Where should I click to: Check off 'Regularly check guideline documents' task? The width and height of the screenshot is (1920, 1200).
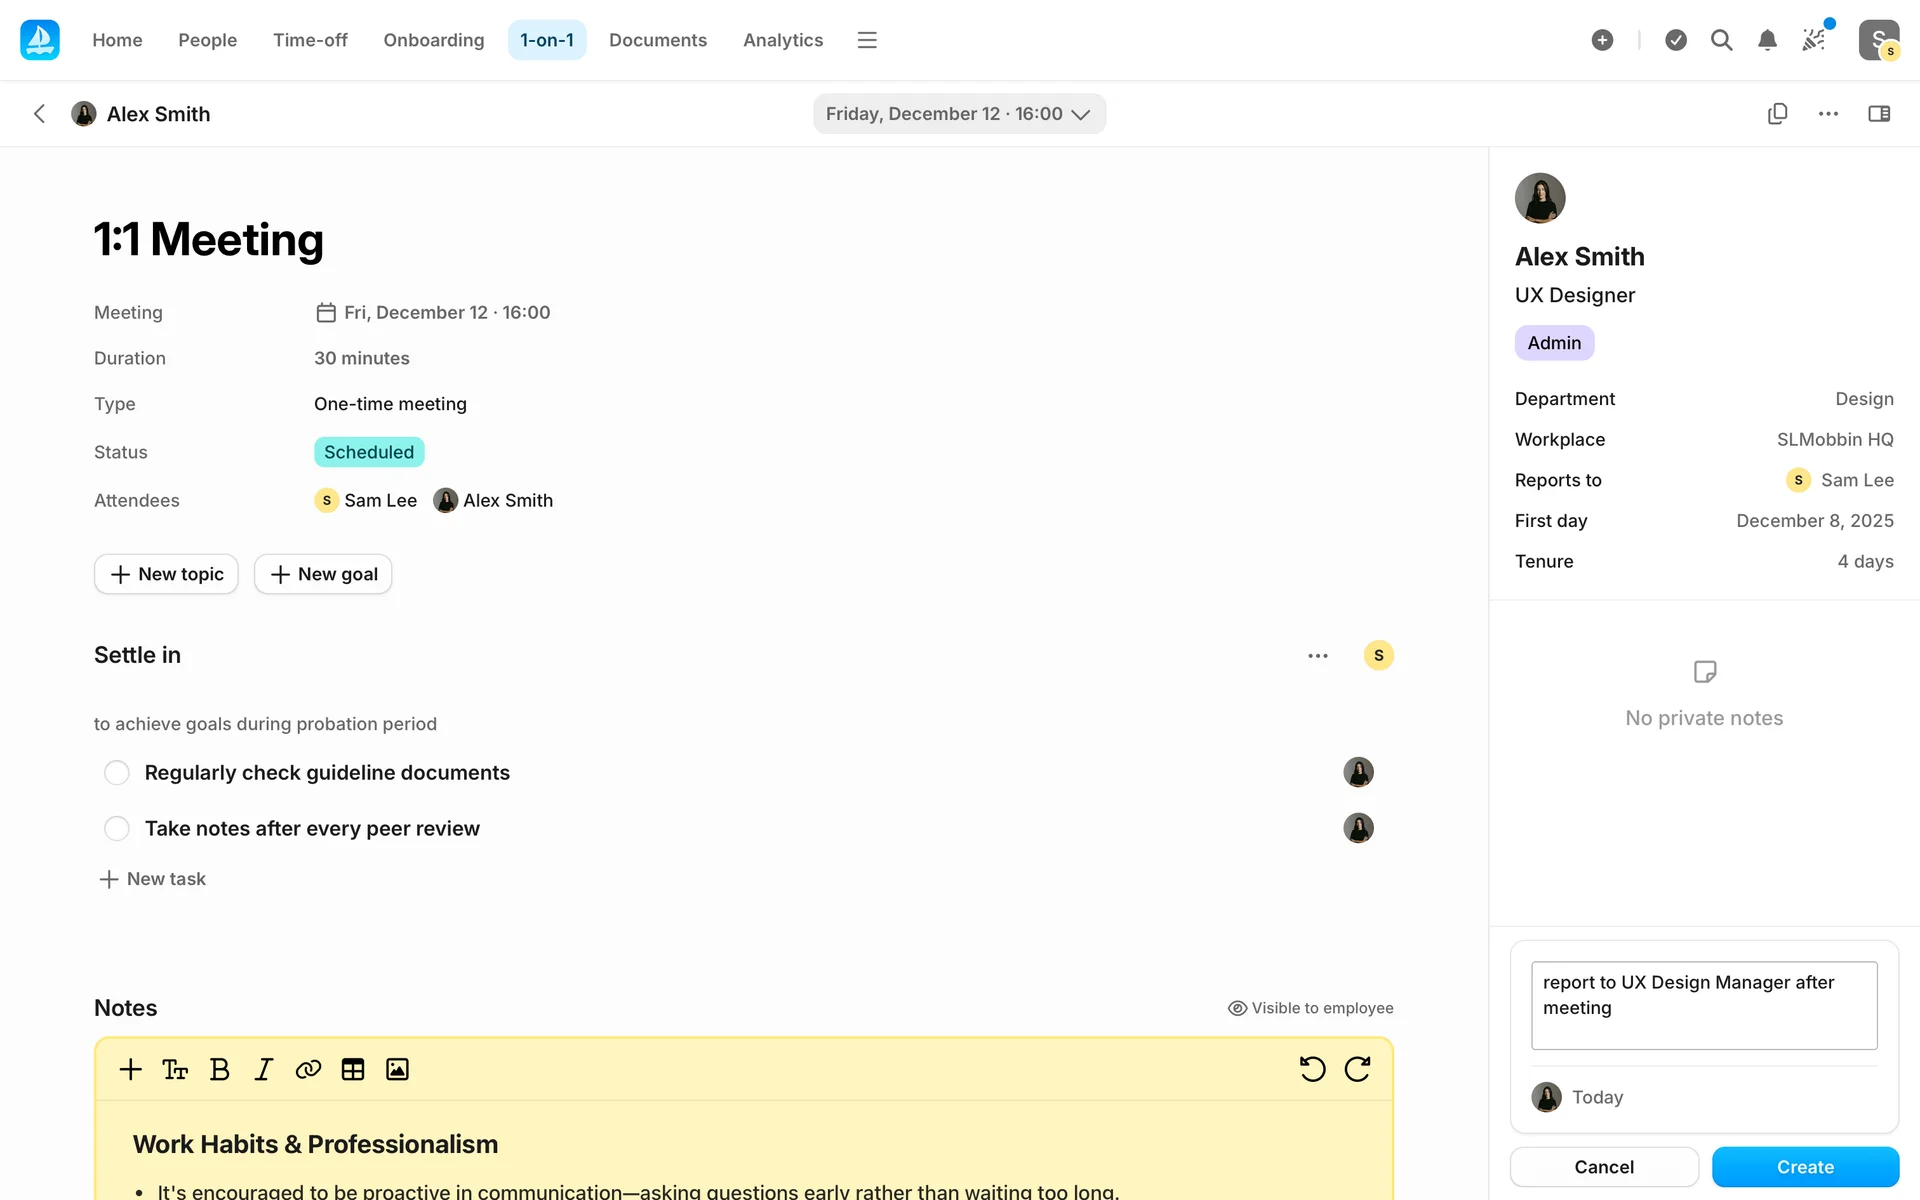click(x=117, y=773)
